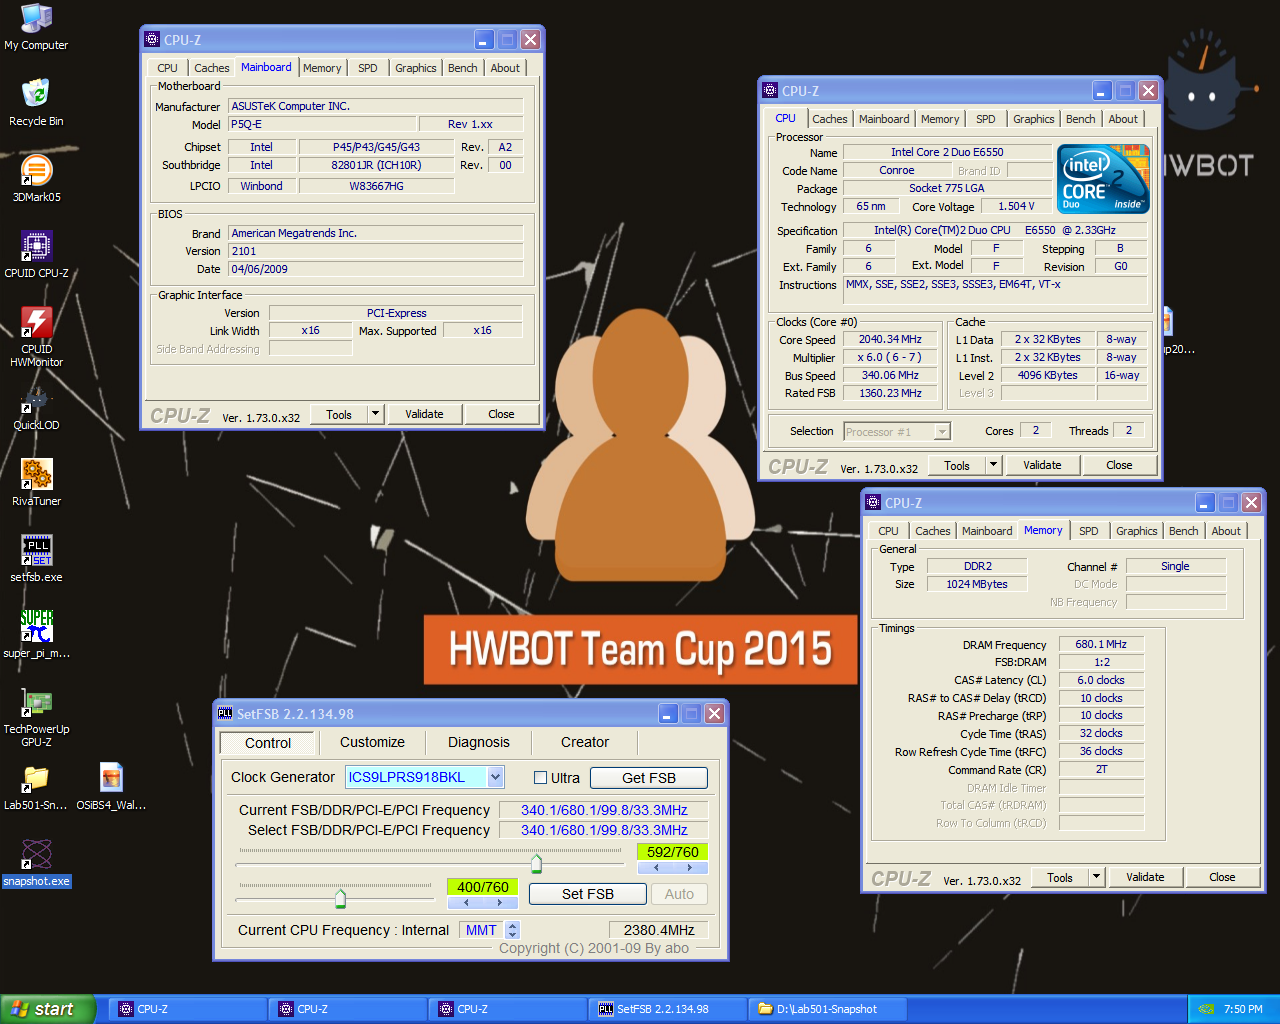
Task: Click Validate in the Mainboard CPU-Z window
Action: tap(424, 414)
